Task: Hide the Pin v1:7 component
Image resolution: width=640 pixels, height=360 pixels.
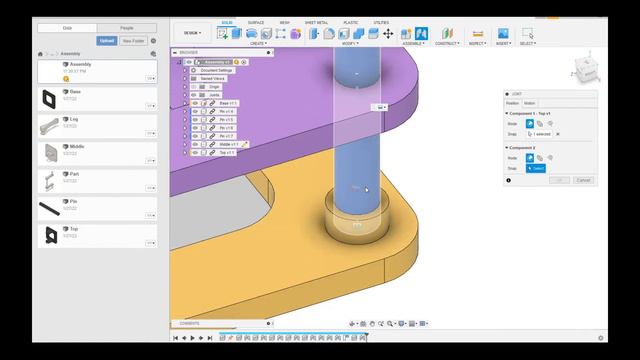Action: tap(195, 136)
